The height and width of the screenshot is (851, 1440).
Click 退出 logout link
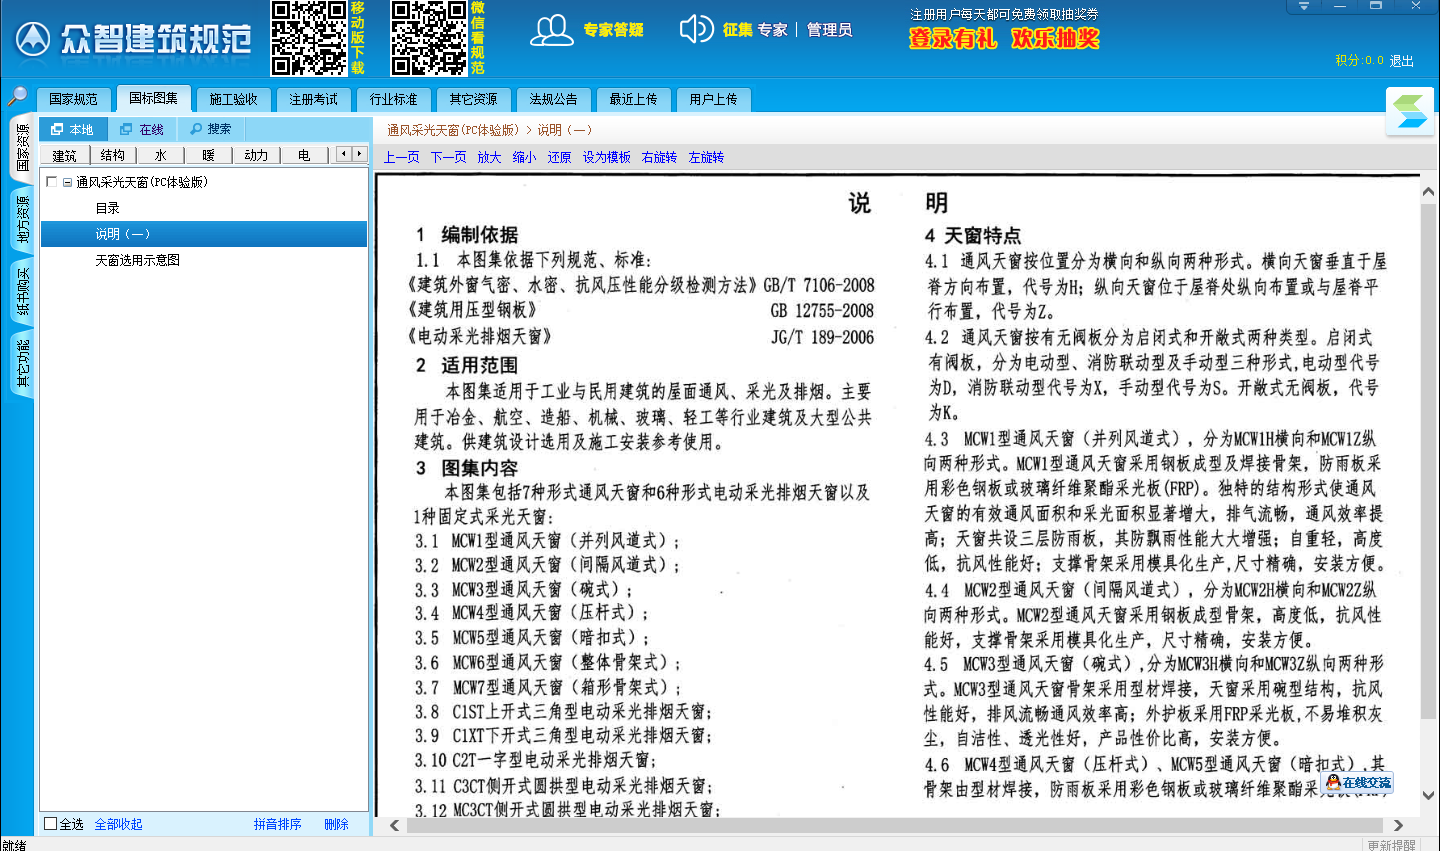[1402, 61]
